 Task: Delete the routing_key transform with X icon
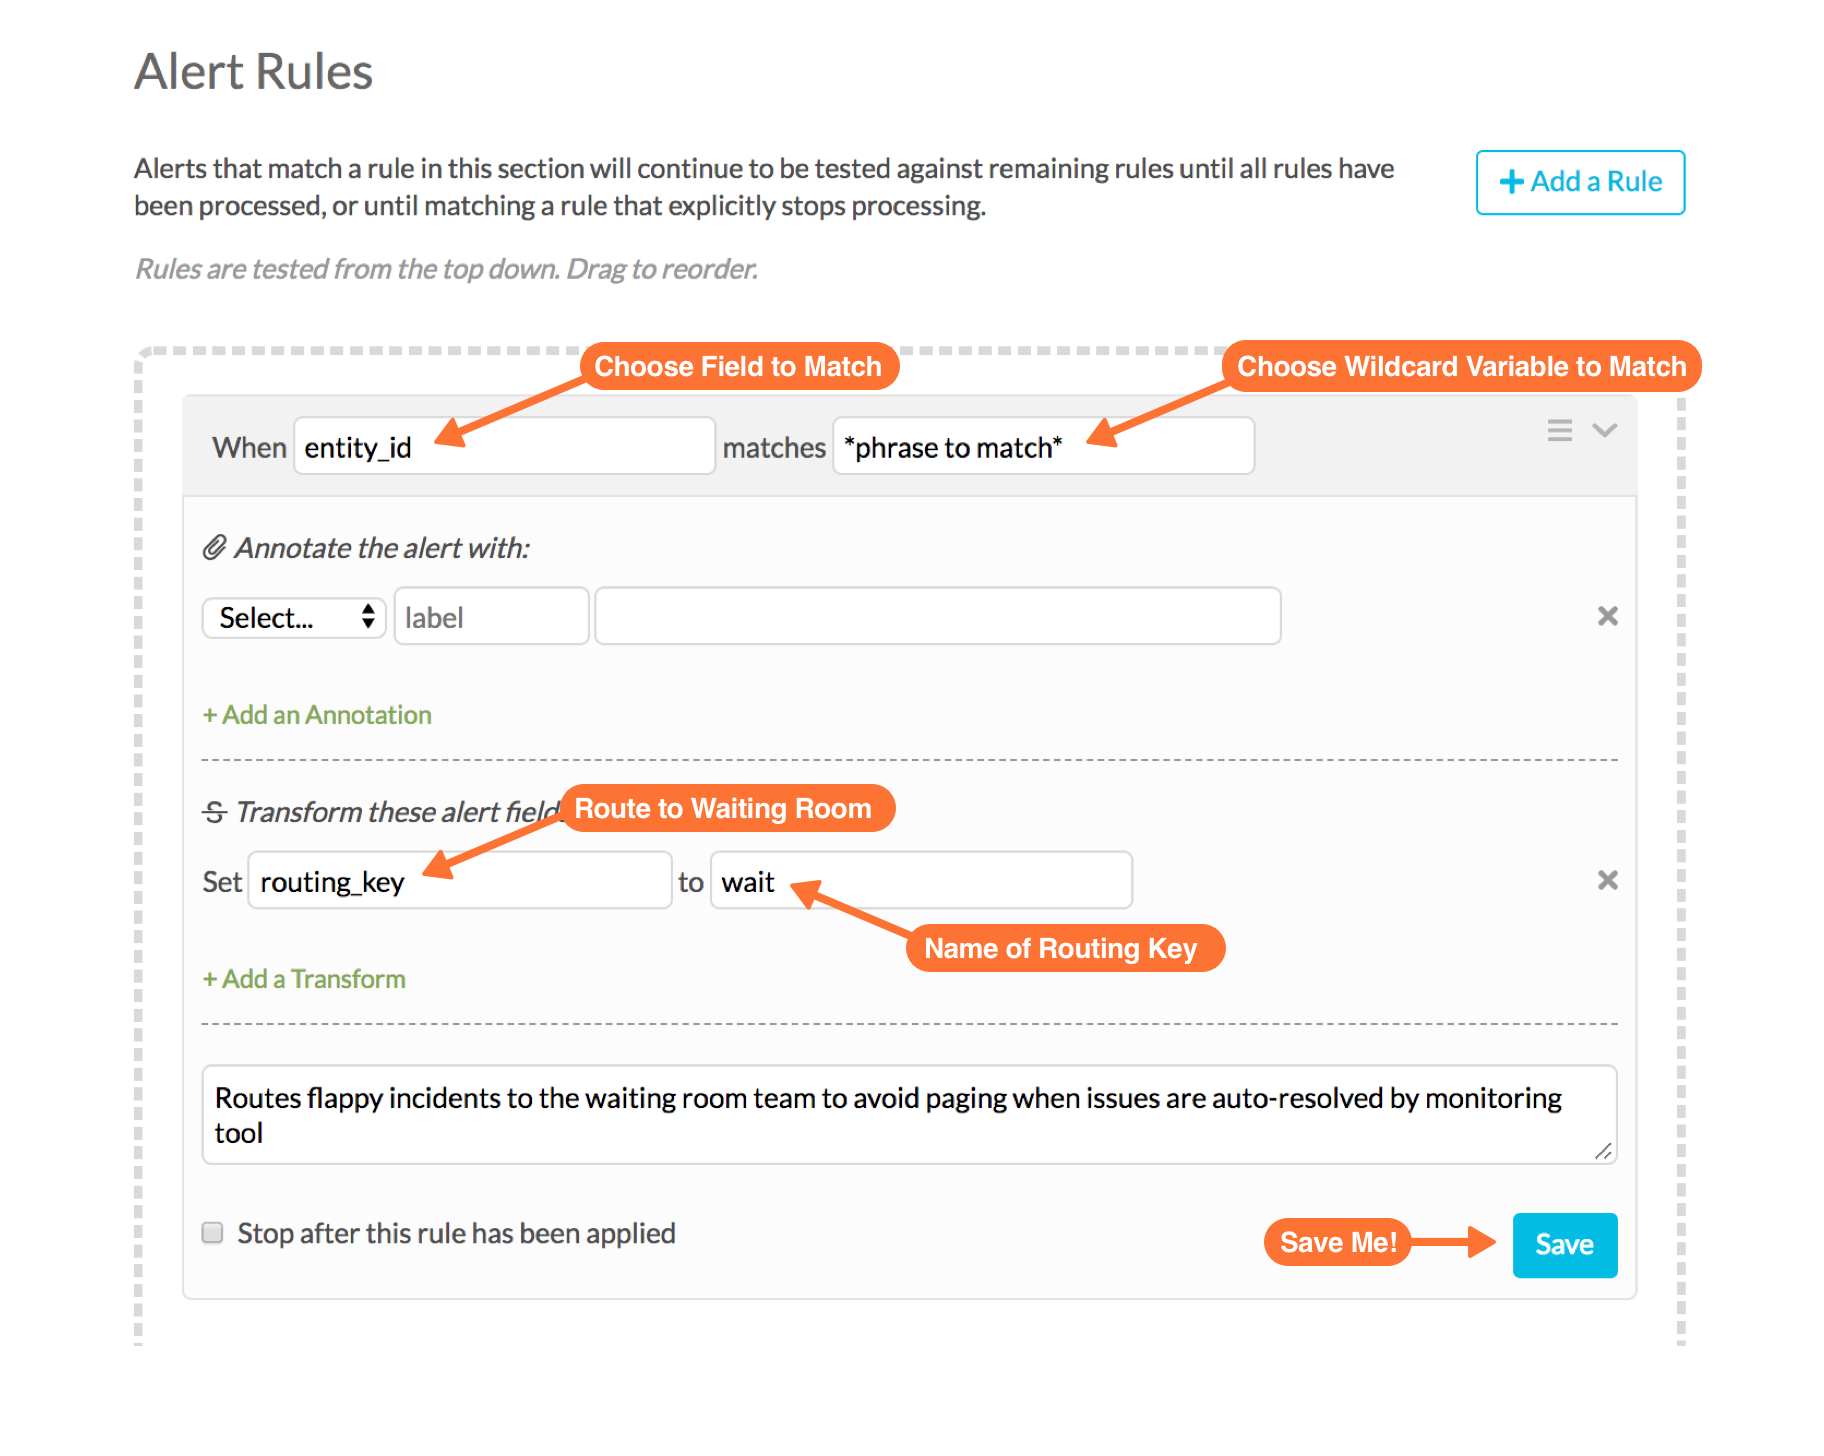(1607, 880)
